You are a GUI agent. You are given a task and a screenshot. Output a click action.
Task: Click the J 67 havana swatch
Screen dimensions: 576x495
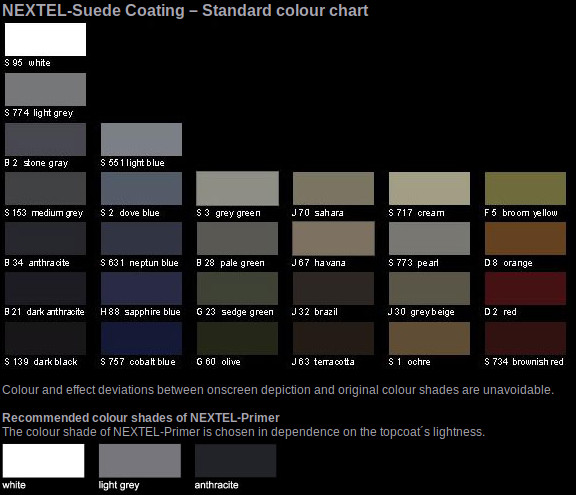(x=333, y=238)
